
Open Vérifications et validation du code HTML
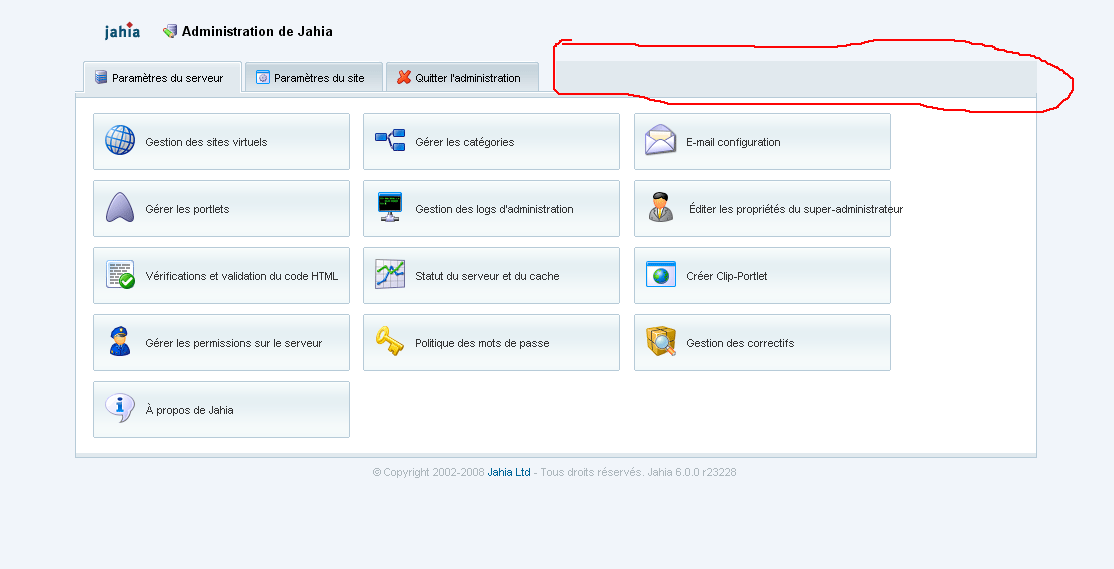coord(222,276)
